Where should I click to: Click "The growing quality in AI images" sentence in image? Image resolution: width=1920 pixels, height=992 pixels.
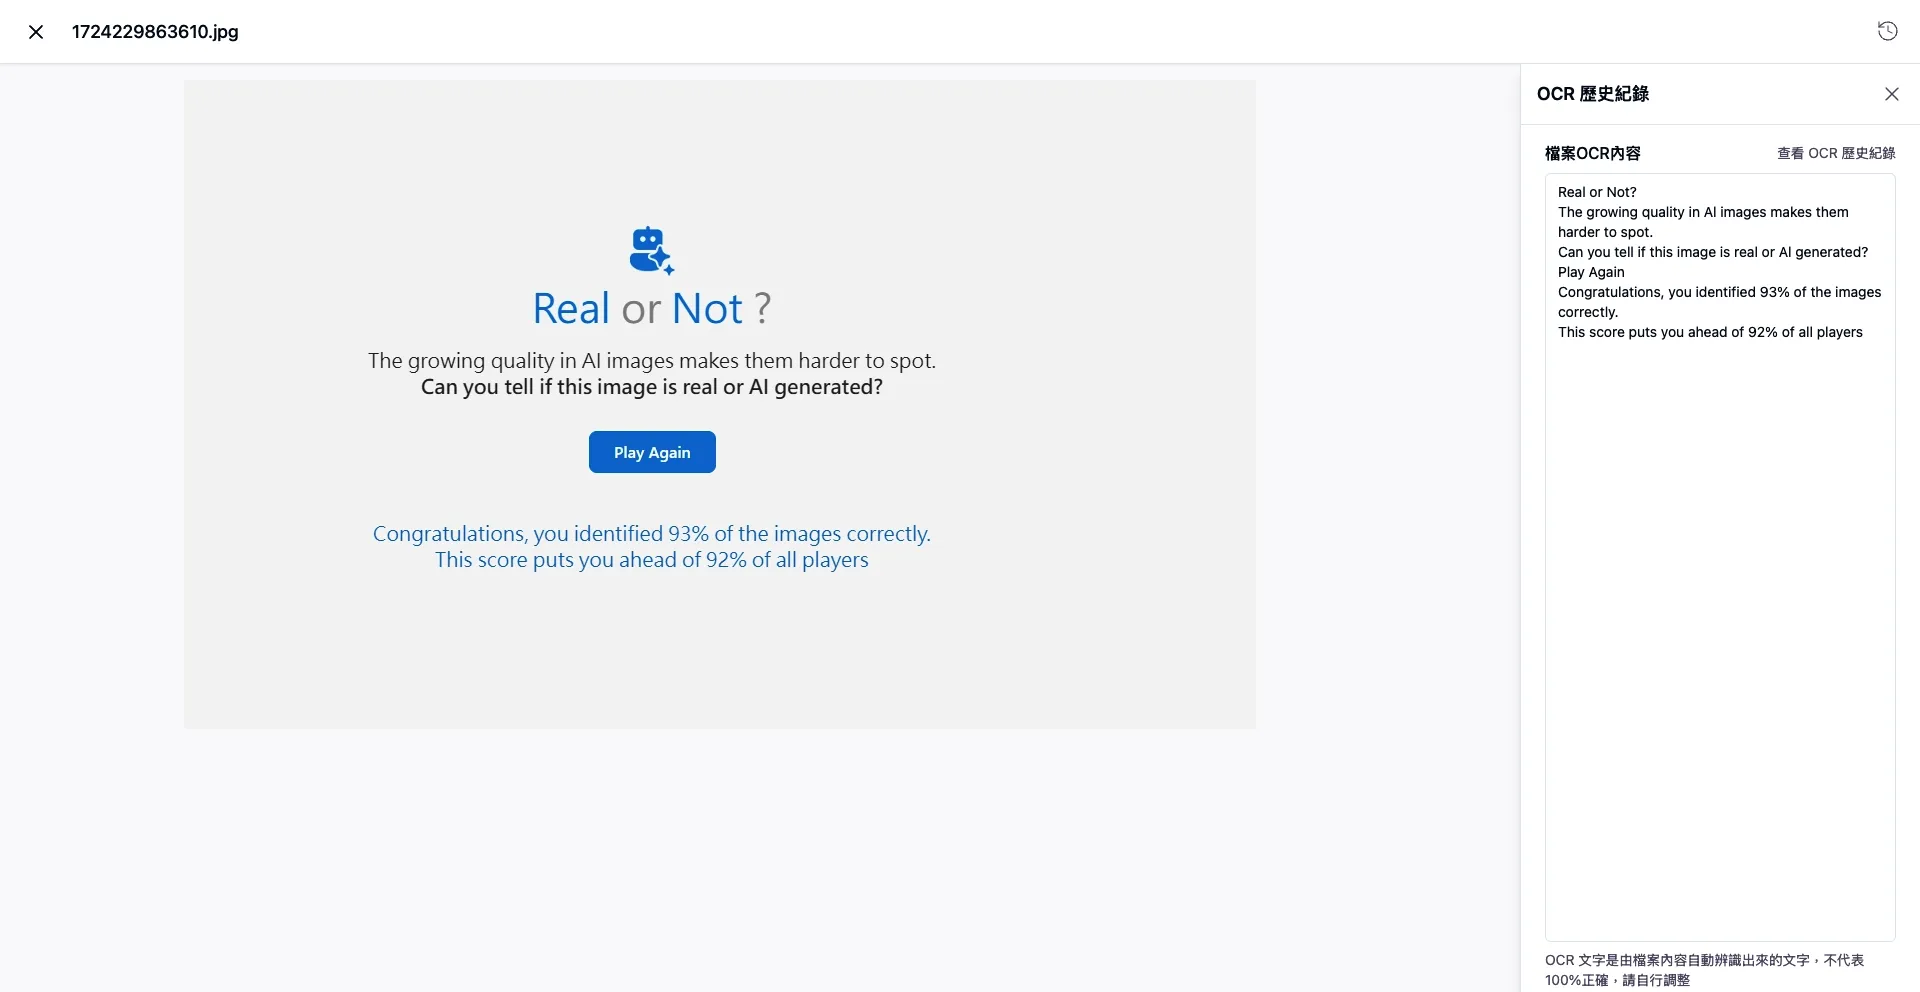tap(651, 361)
